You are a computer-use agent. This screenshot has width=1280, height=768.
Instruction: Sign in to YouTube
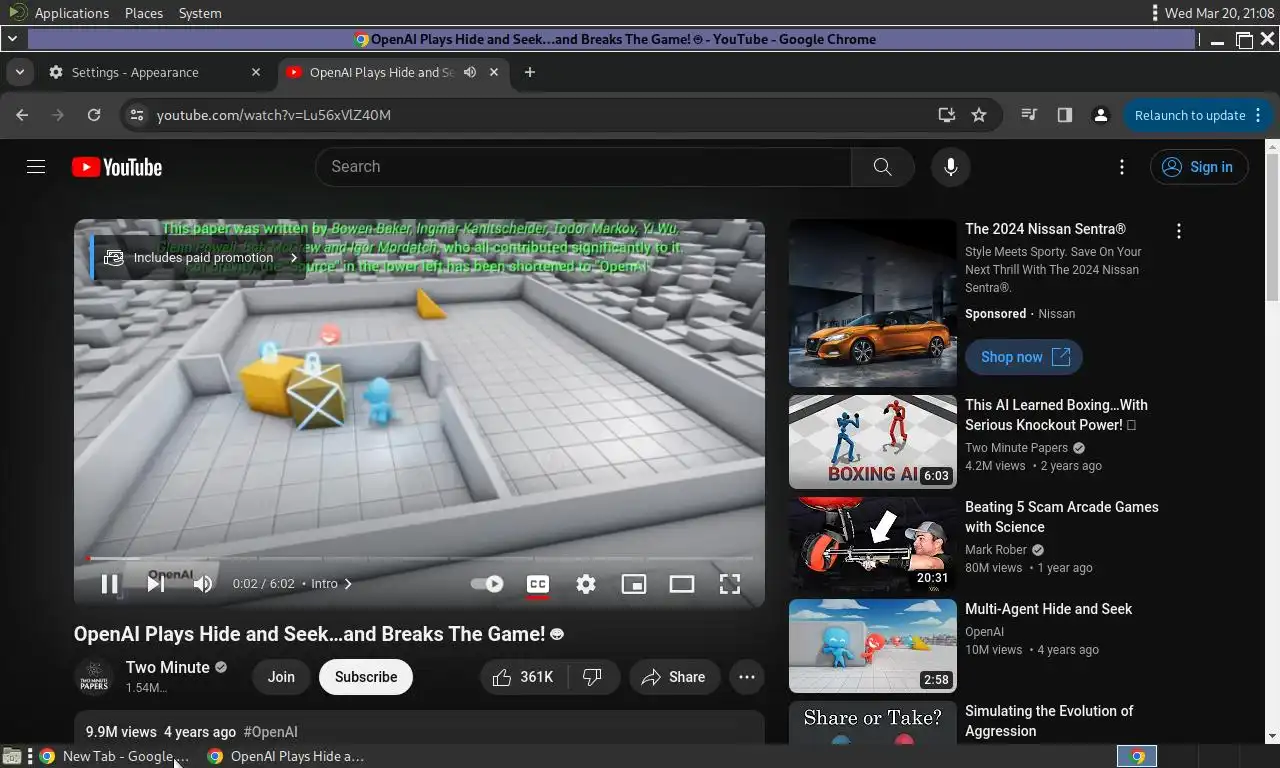pyautogui.click(x=1199, y=167)
